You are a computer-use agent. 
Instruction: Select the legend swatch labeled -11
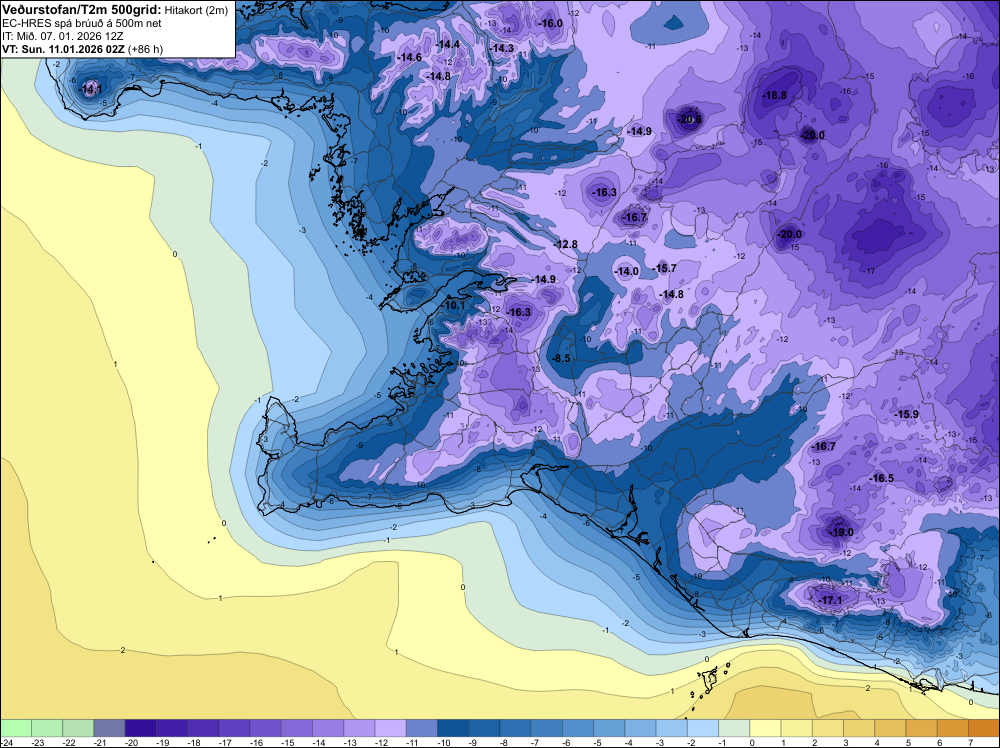(422, 728)
